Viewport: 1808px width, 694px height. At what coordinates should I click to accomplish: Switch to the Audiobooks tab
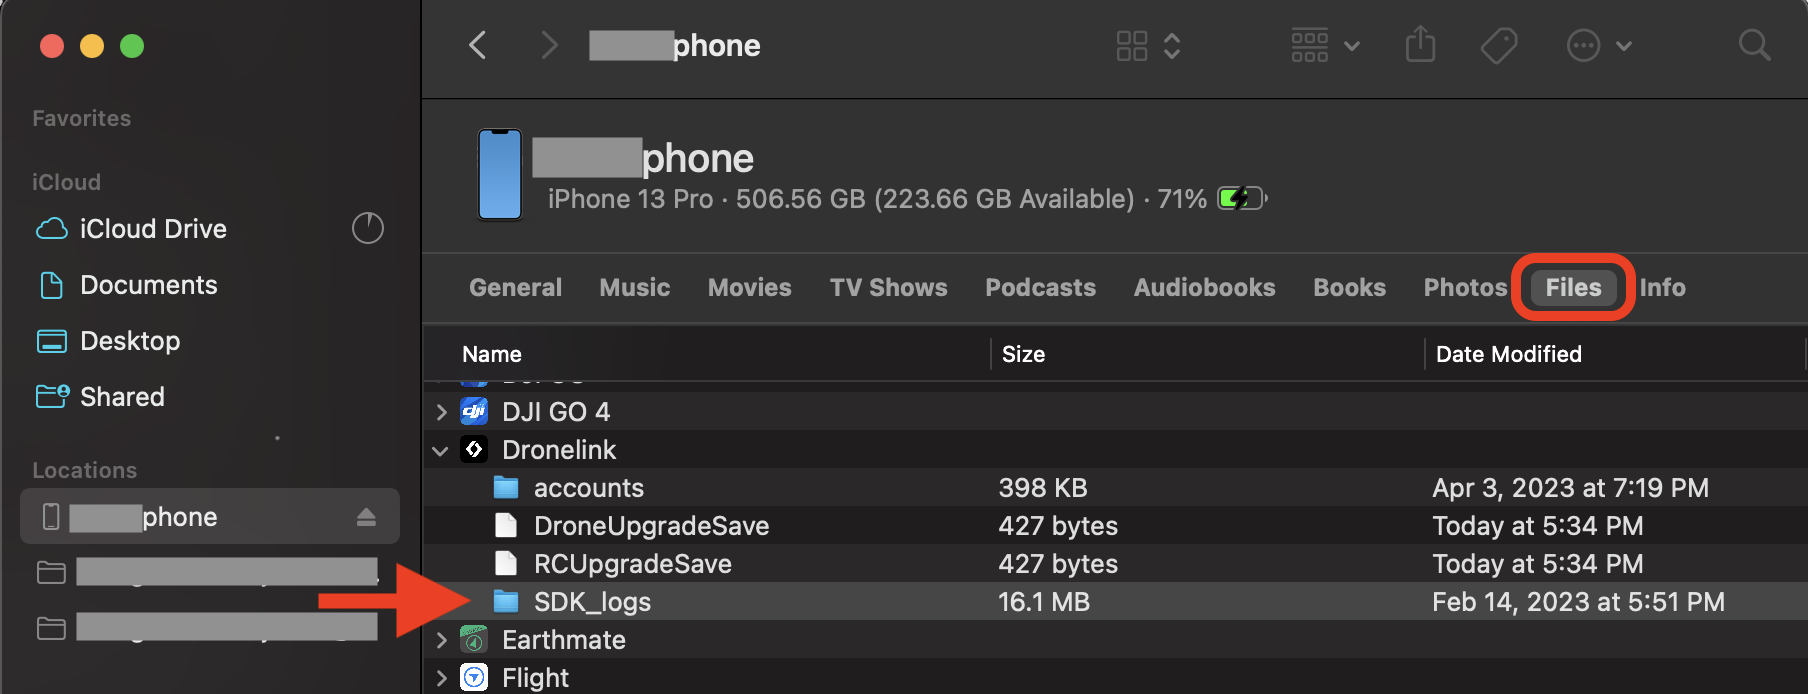pos(1204,288)
